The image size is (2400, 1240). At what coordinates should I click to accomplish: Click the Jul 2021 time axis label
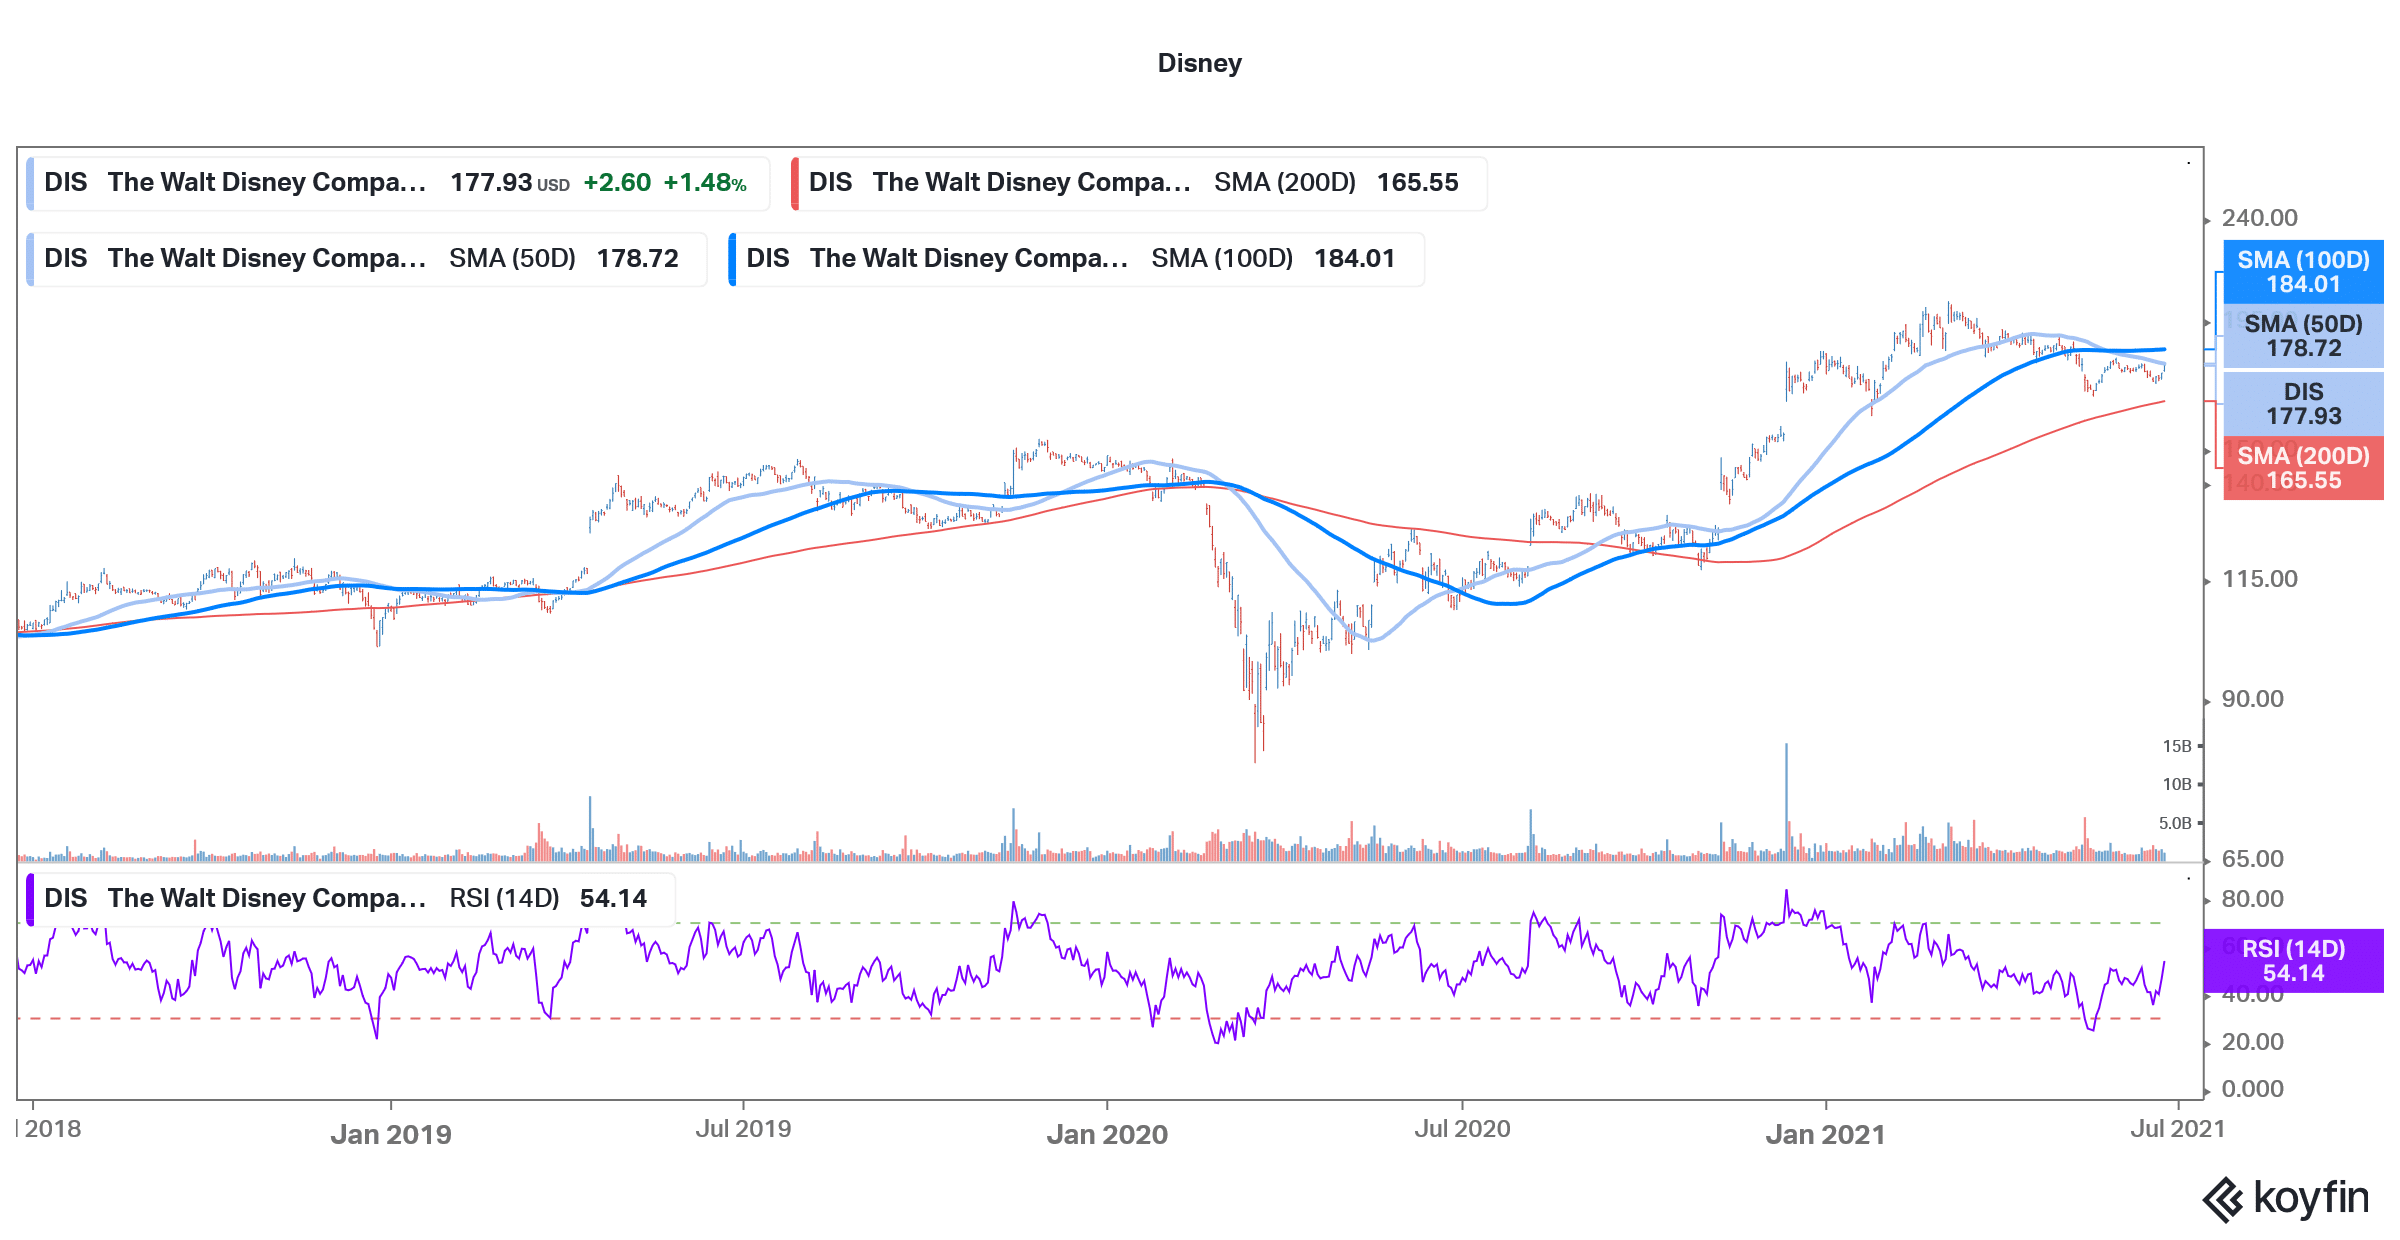(2178, 1129)
